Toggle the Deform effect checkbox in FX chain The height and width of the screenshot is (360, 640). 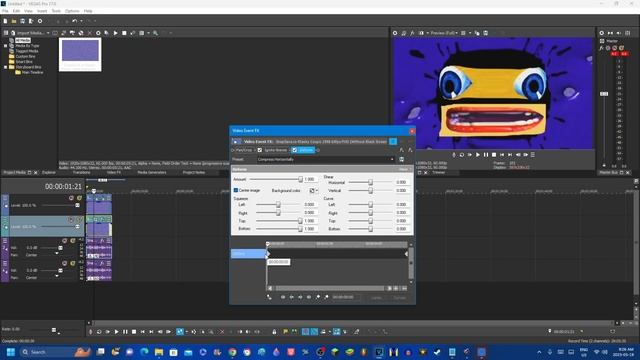click(294, 150)
